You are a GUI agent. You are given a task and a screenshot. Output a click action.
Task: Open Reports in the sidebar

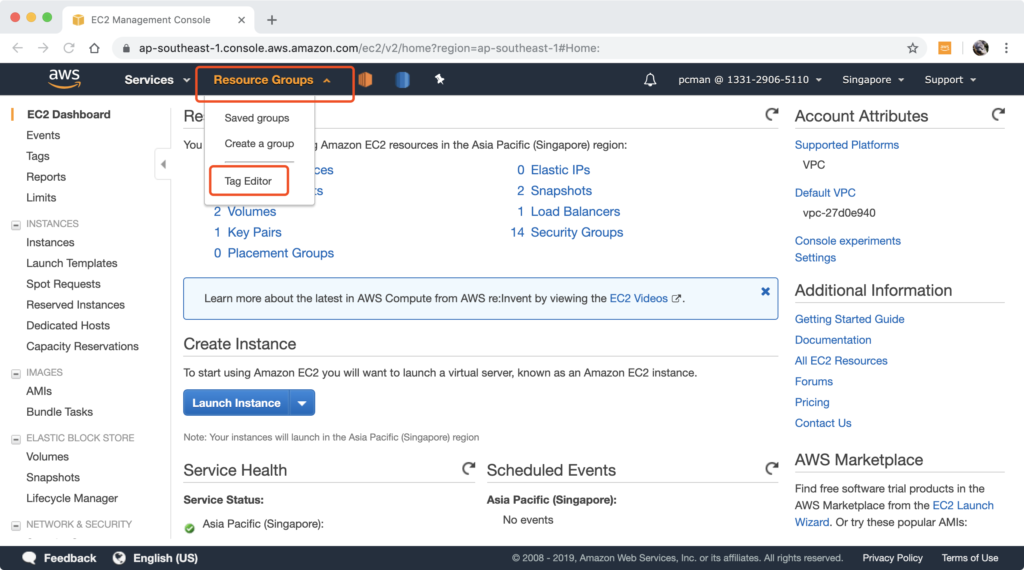[x=46, y=177]
